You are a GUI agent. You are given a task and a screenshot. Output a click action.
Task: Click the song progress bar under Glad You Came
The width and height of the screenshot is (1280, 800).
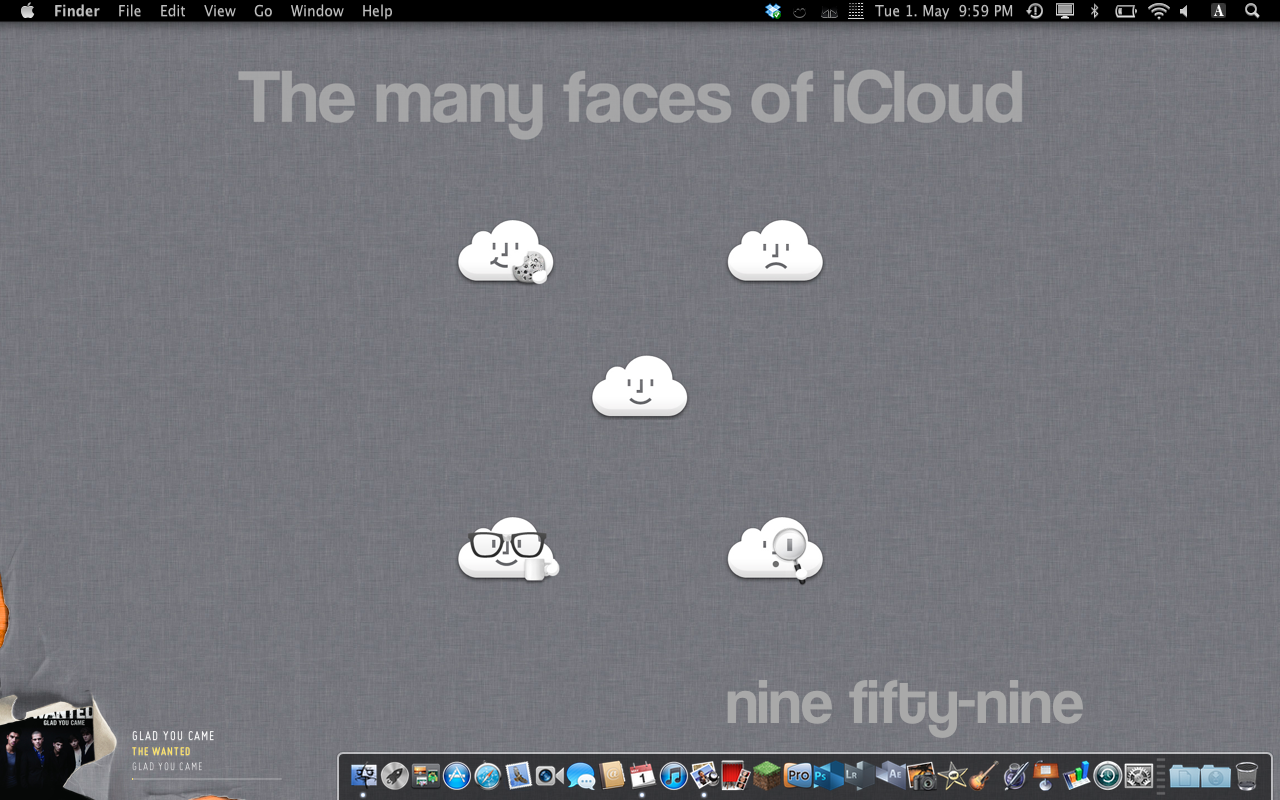[206, 778]
